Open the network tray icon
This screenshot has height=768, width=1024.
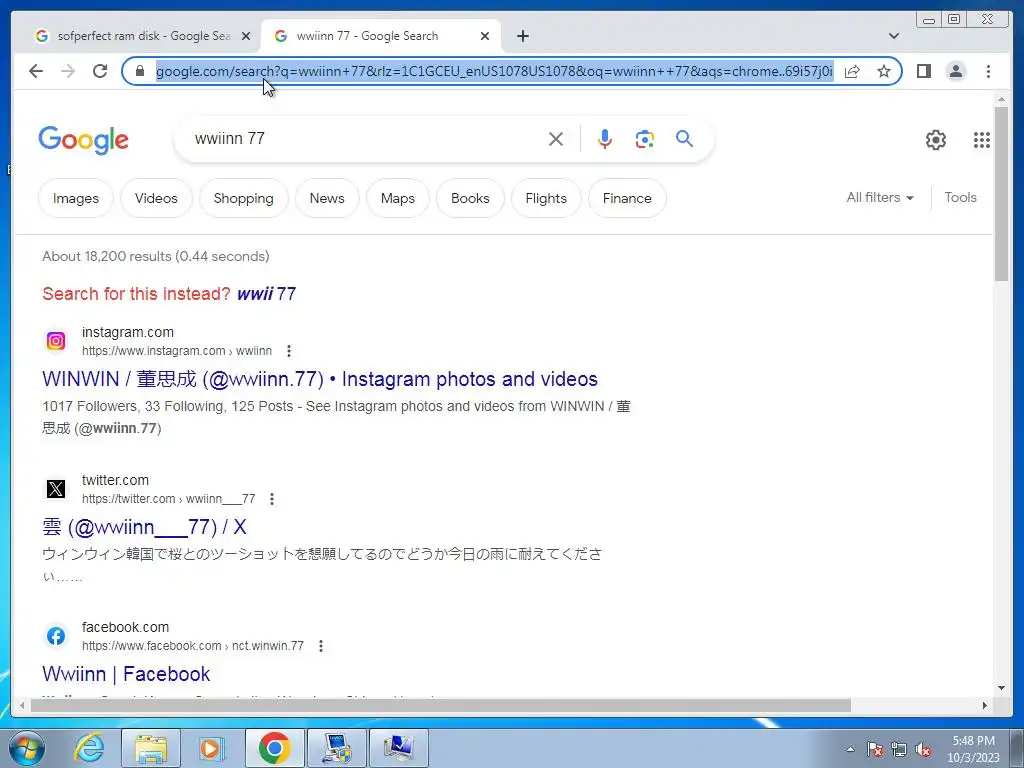coord(899,749)
